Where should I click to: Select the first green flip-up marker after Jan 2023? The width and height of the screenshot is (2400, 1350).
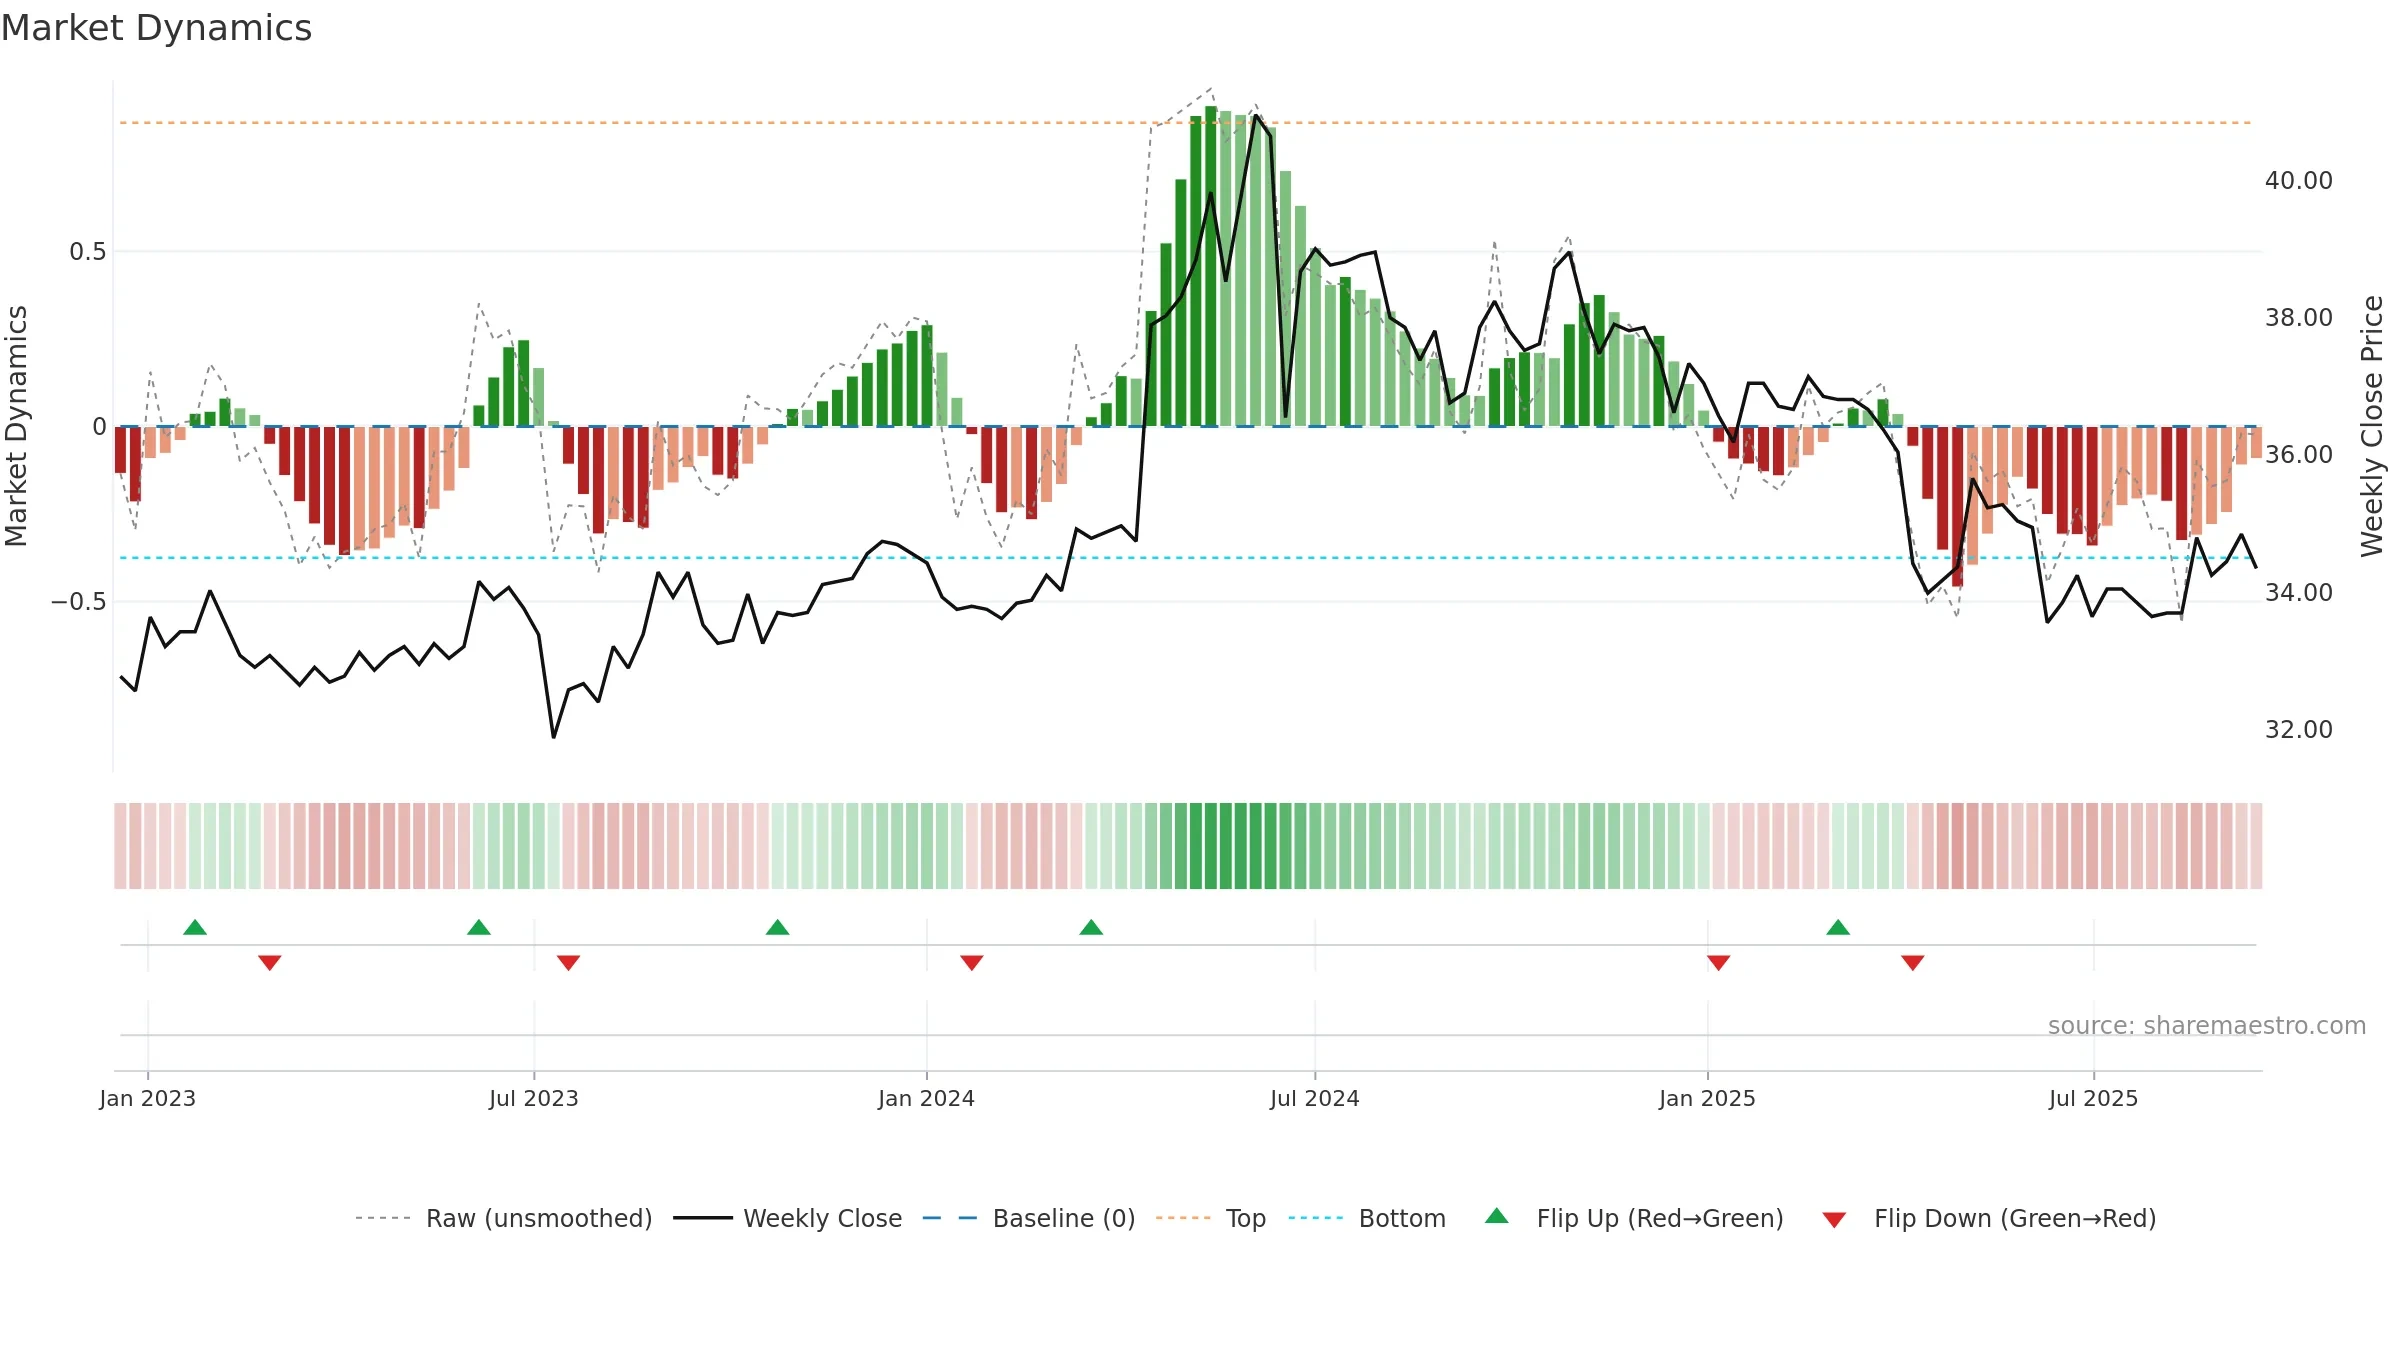tap(195, 927)
